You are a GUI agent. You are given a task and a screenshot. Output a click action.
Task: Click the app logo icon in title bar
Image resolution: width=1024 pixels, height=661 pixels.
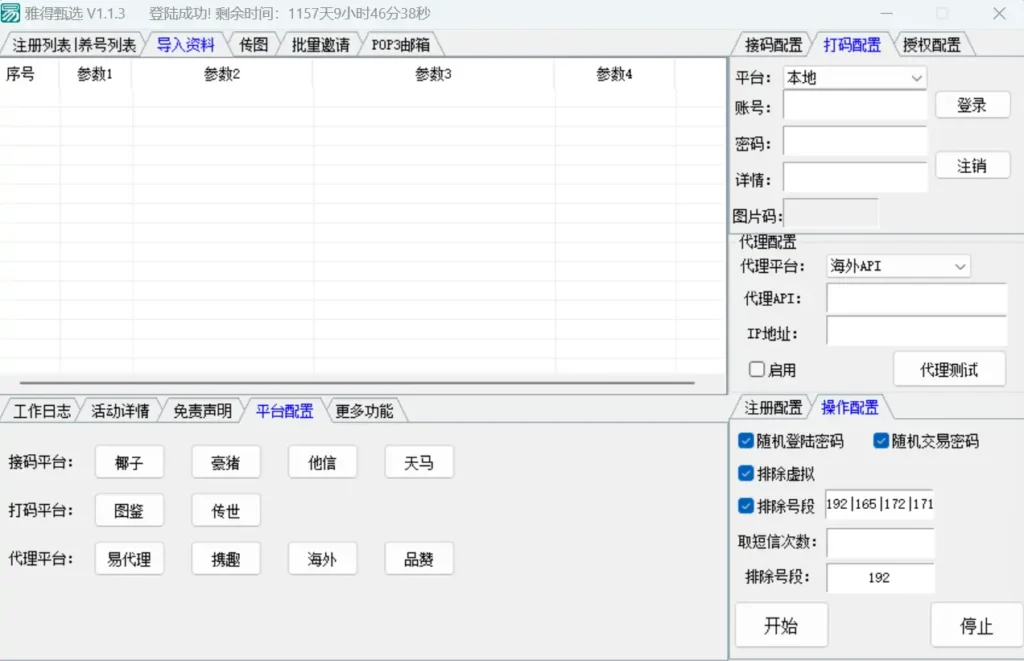point(10,12)
